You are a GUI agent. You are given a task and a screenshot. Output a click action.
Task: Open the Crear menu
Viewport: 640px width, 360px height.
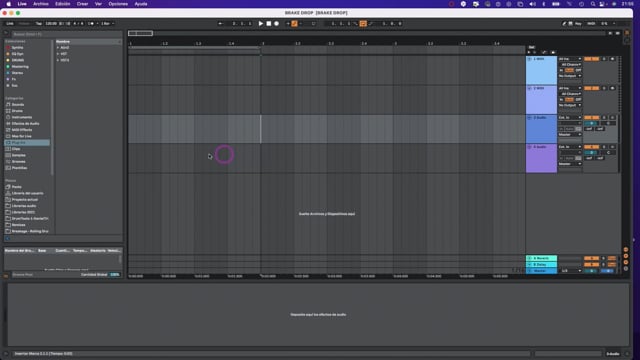[82, 4]
